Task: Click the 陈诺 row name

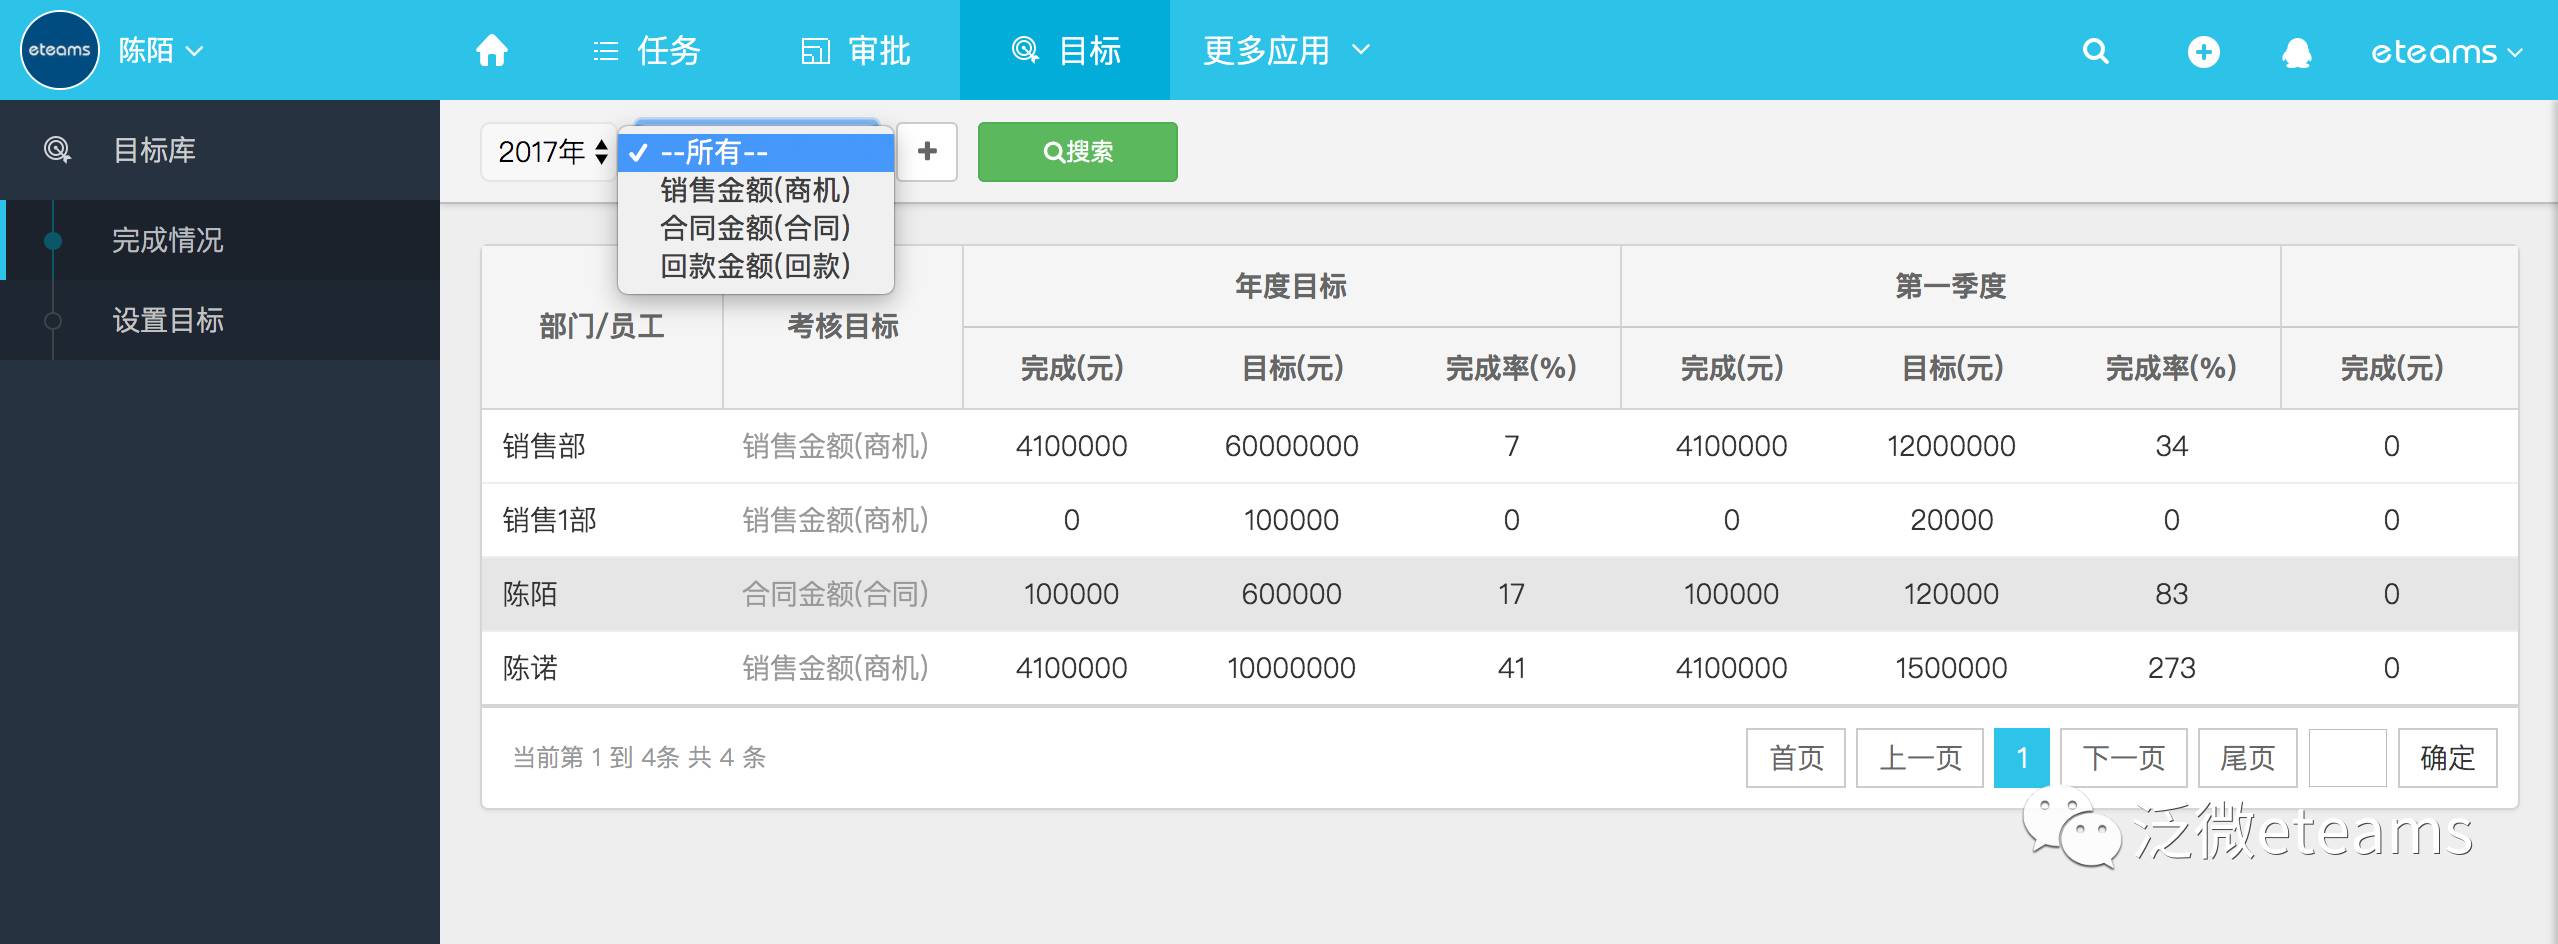Action: 530,668
